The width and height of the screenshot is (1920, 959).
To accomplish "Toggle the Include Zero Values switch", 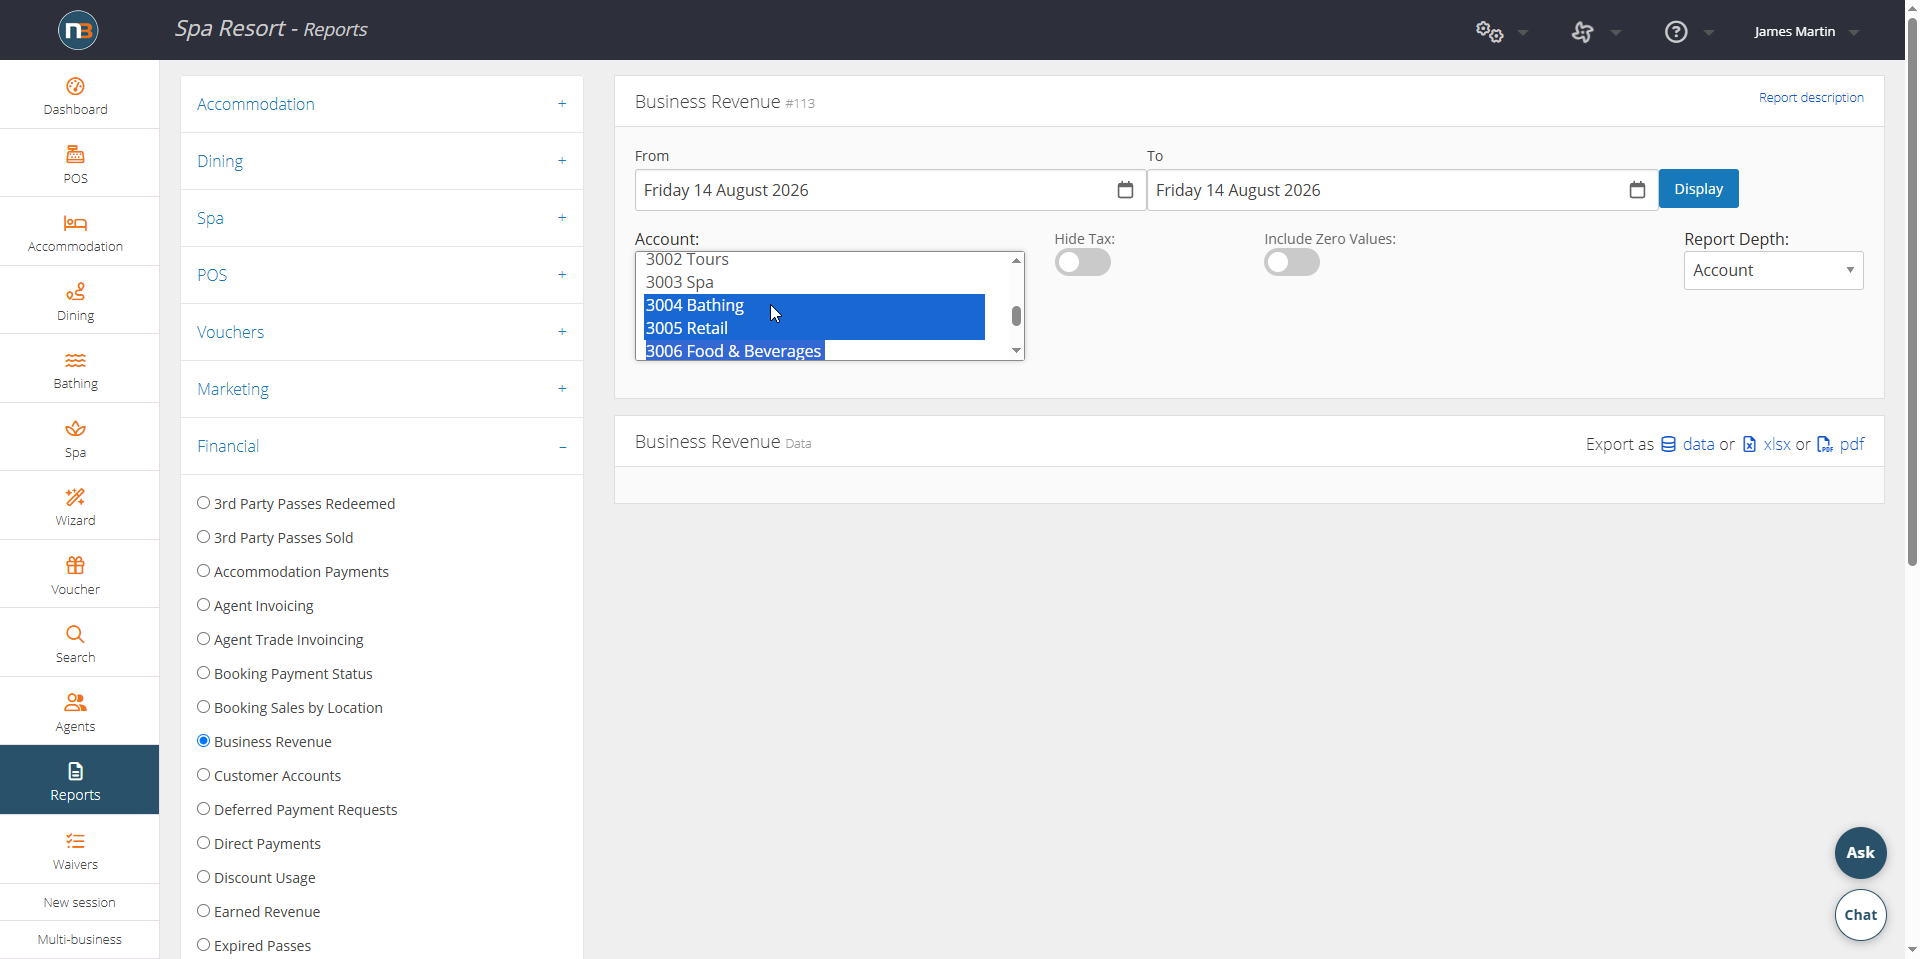I will click(1292, 262).
